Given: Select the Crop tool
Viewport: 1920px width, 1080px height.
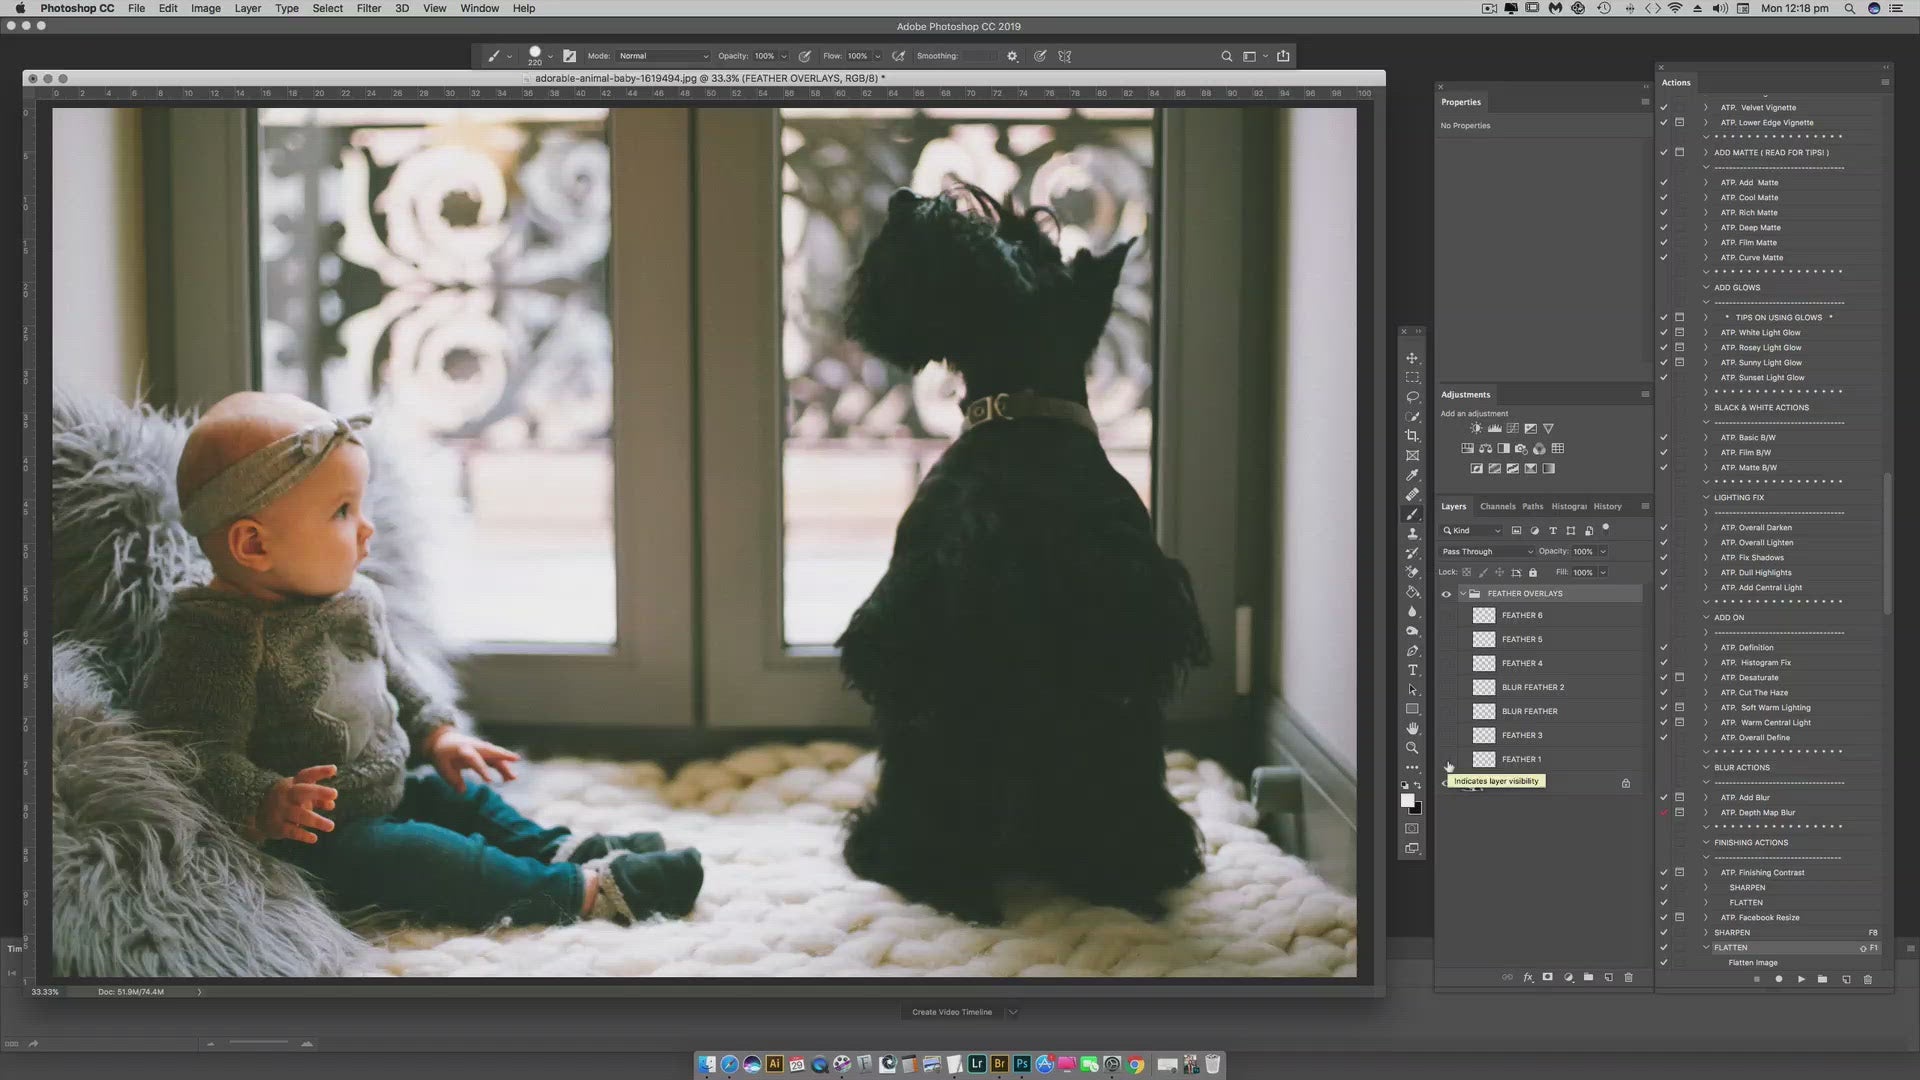Looking at the screenshot, I should tap(1412, 436).
